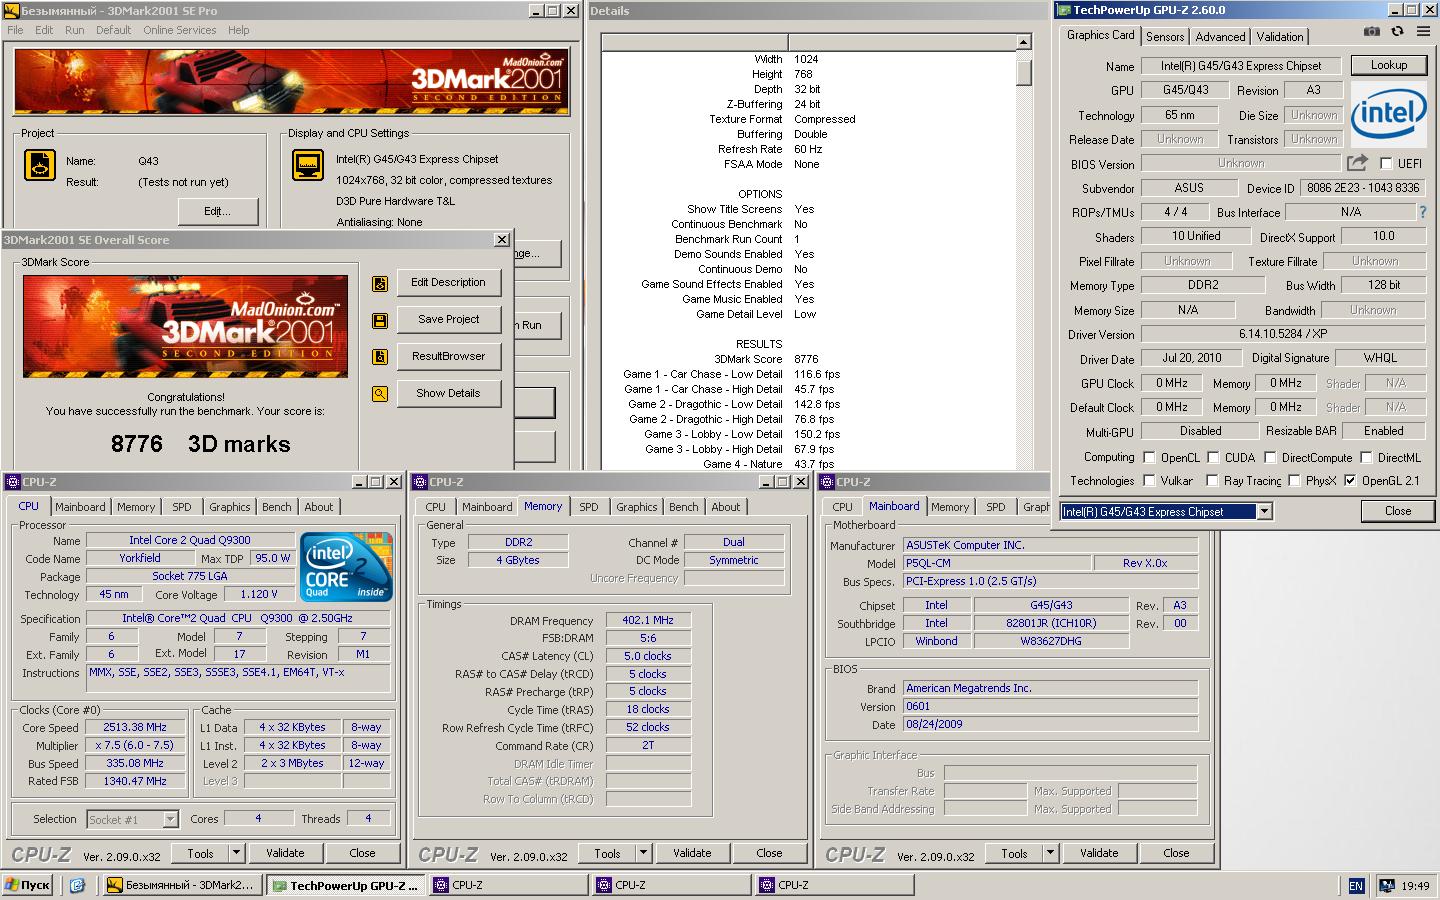Click the icon beside ResultBrowser
Viewport: 1440px width, 900px height.
(380, 357)
